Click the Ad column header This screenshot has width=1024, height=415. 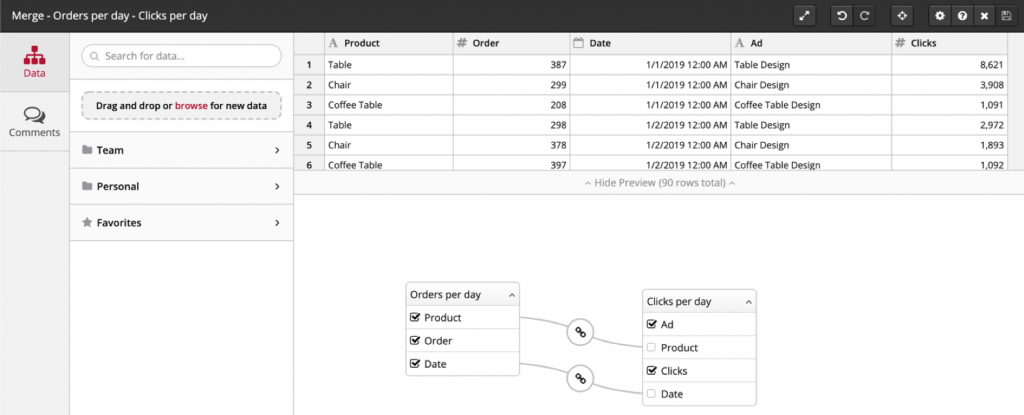click(811, 43)
